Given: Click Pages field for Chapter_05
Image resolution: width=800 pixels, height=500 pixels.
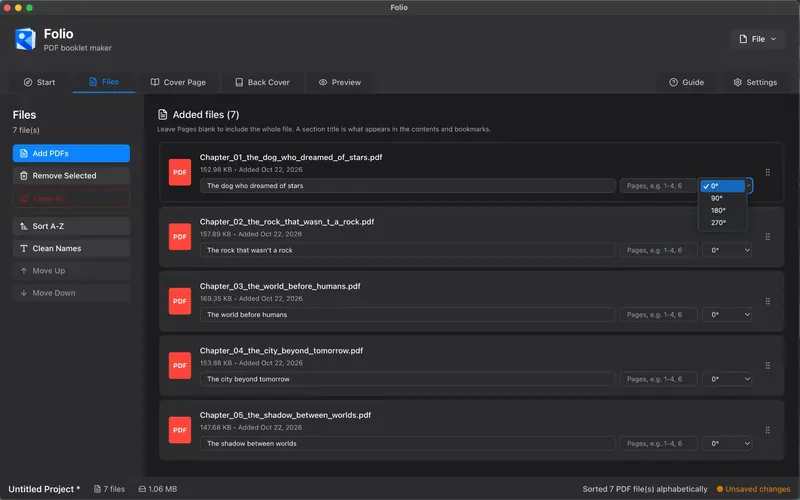Looking at the screenshot, I should point(658,443).
